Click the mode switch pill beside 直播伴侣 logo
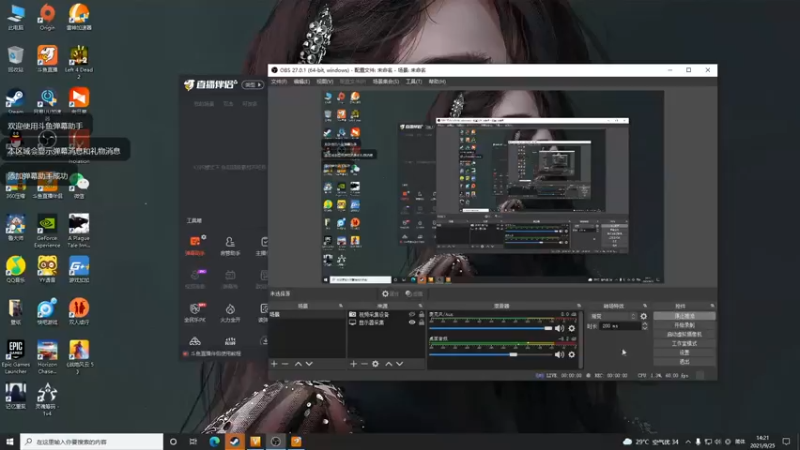The width and height of the screenshot is (800, 450). click(253, 85)
